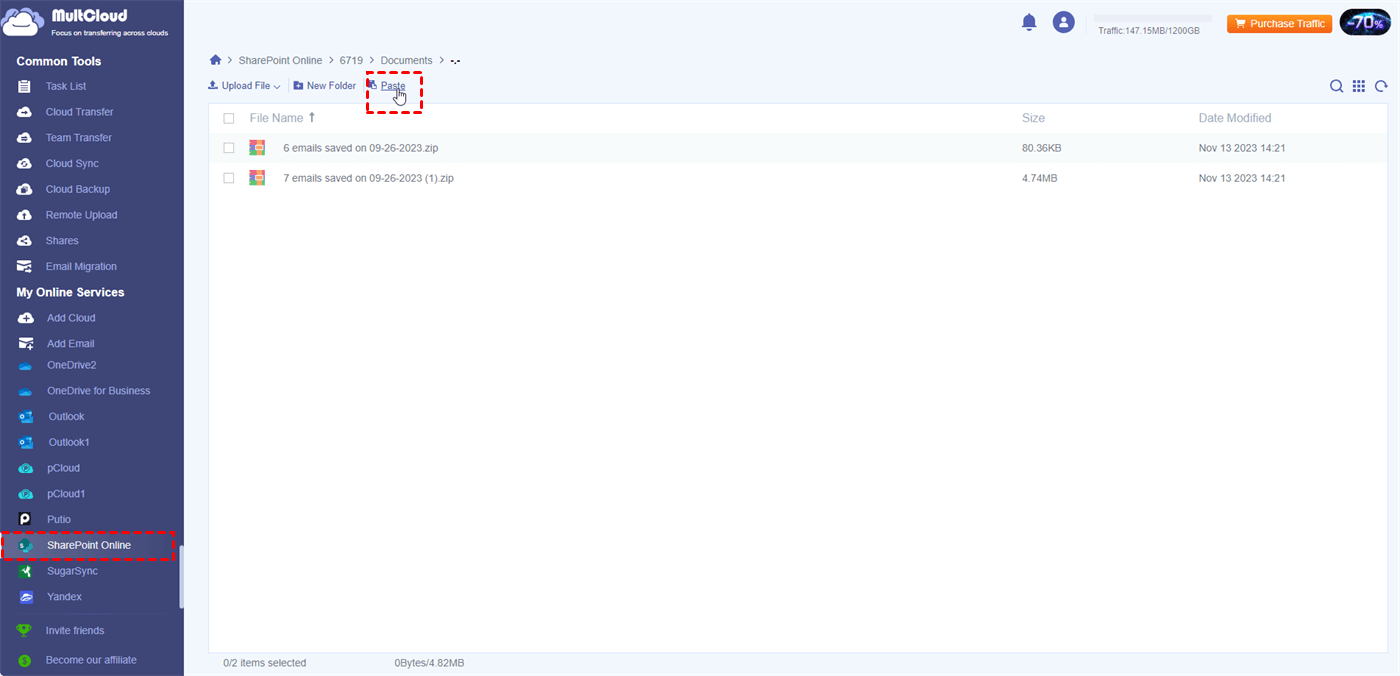Click the Shares icon
This screenshot has height=676, width=1400.
(x=25, y=241)
